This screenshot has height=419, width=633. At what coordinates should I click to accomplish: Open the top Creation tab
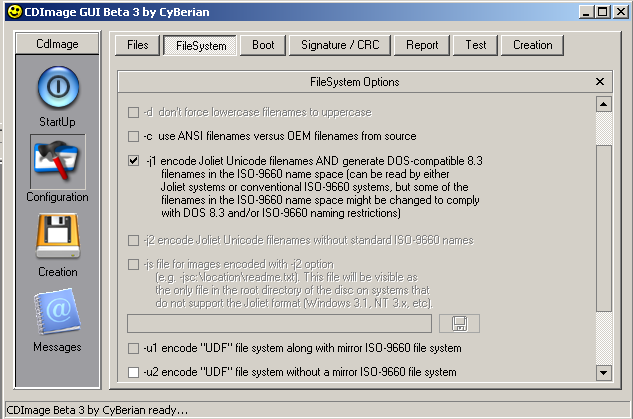click(x=532, y=45)
